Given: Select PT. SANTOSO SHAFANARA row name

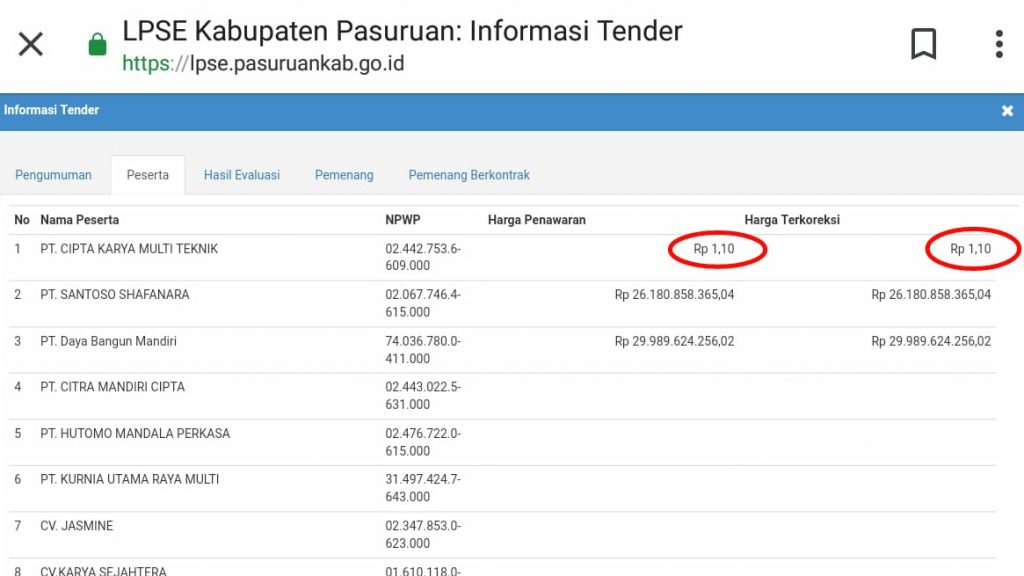Looking at the screenshot, I should click(x=115, y=295).
